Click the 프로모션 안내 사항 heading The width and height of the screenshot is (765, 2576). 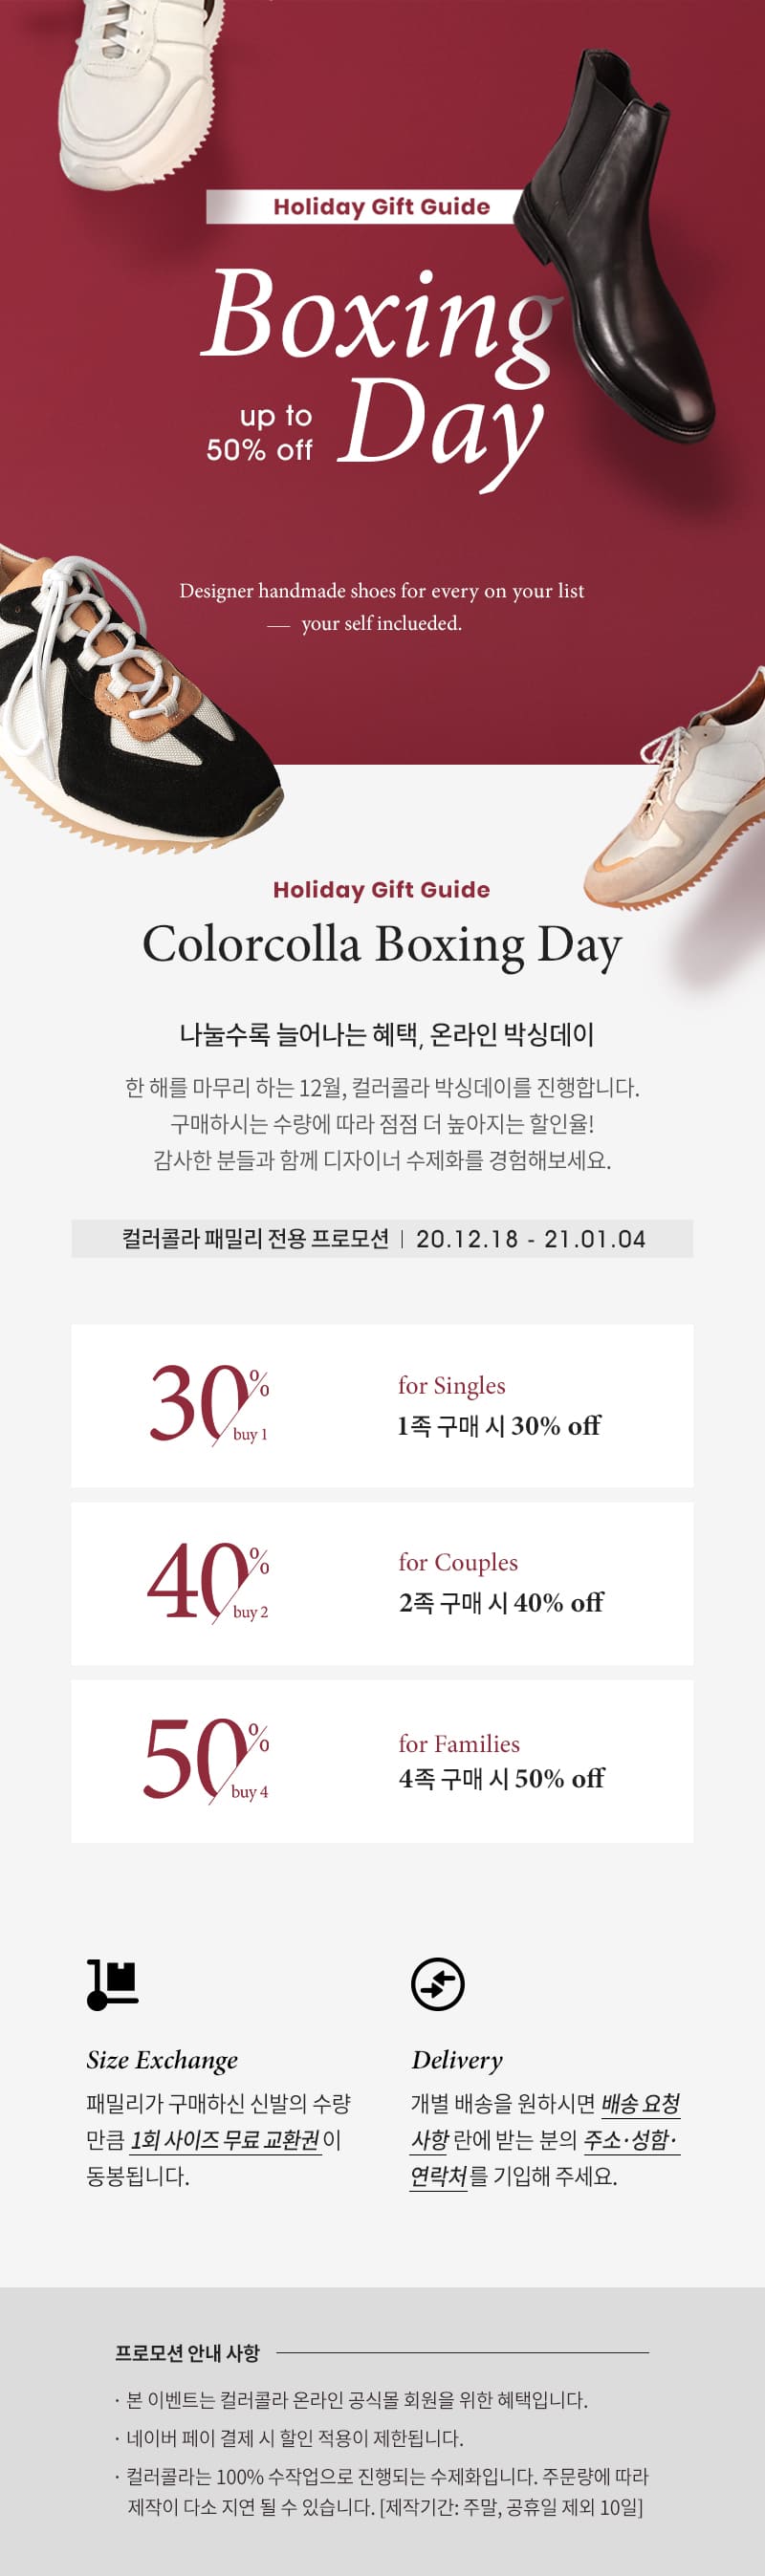187,2353
